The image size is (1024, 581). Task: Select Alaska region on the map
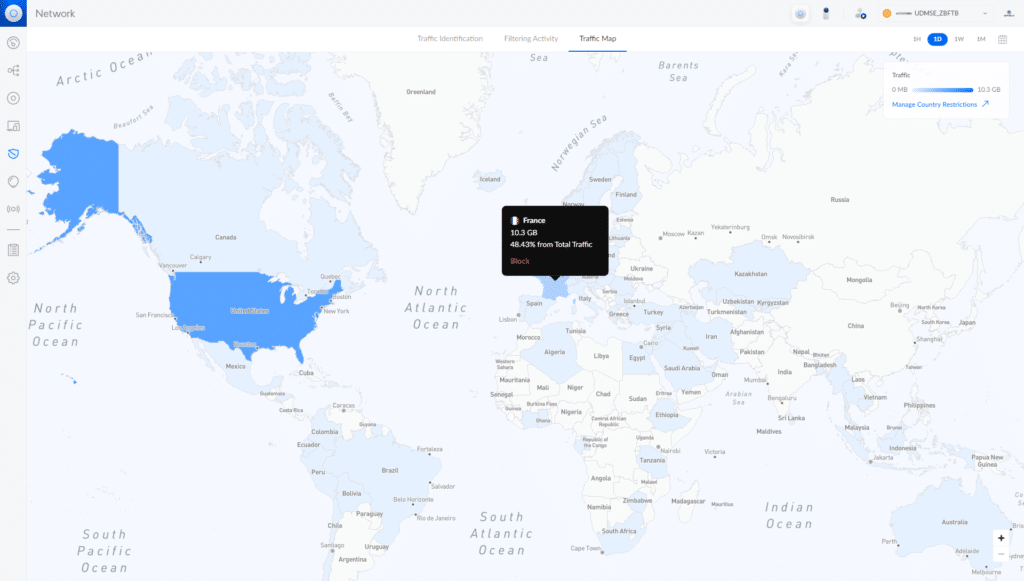tap(82, 176)
